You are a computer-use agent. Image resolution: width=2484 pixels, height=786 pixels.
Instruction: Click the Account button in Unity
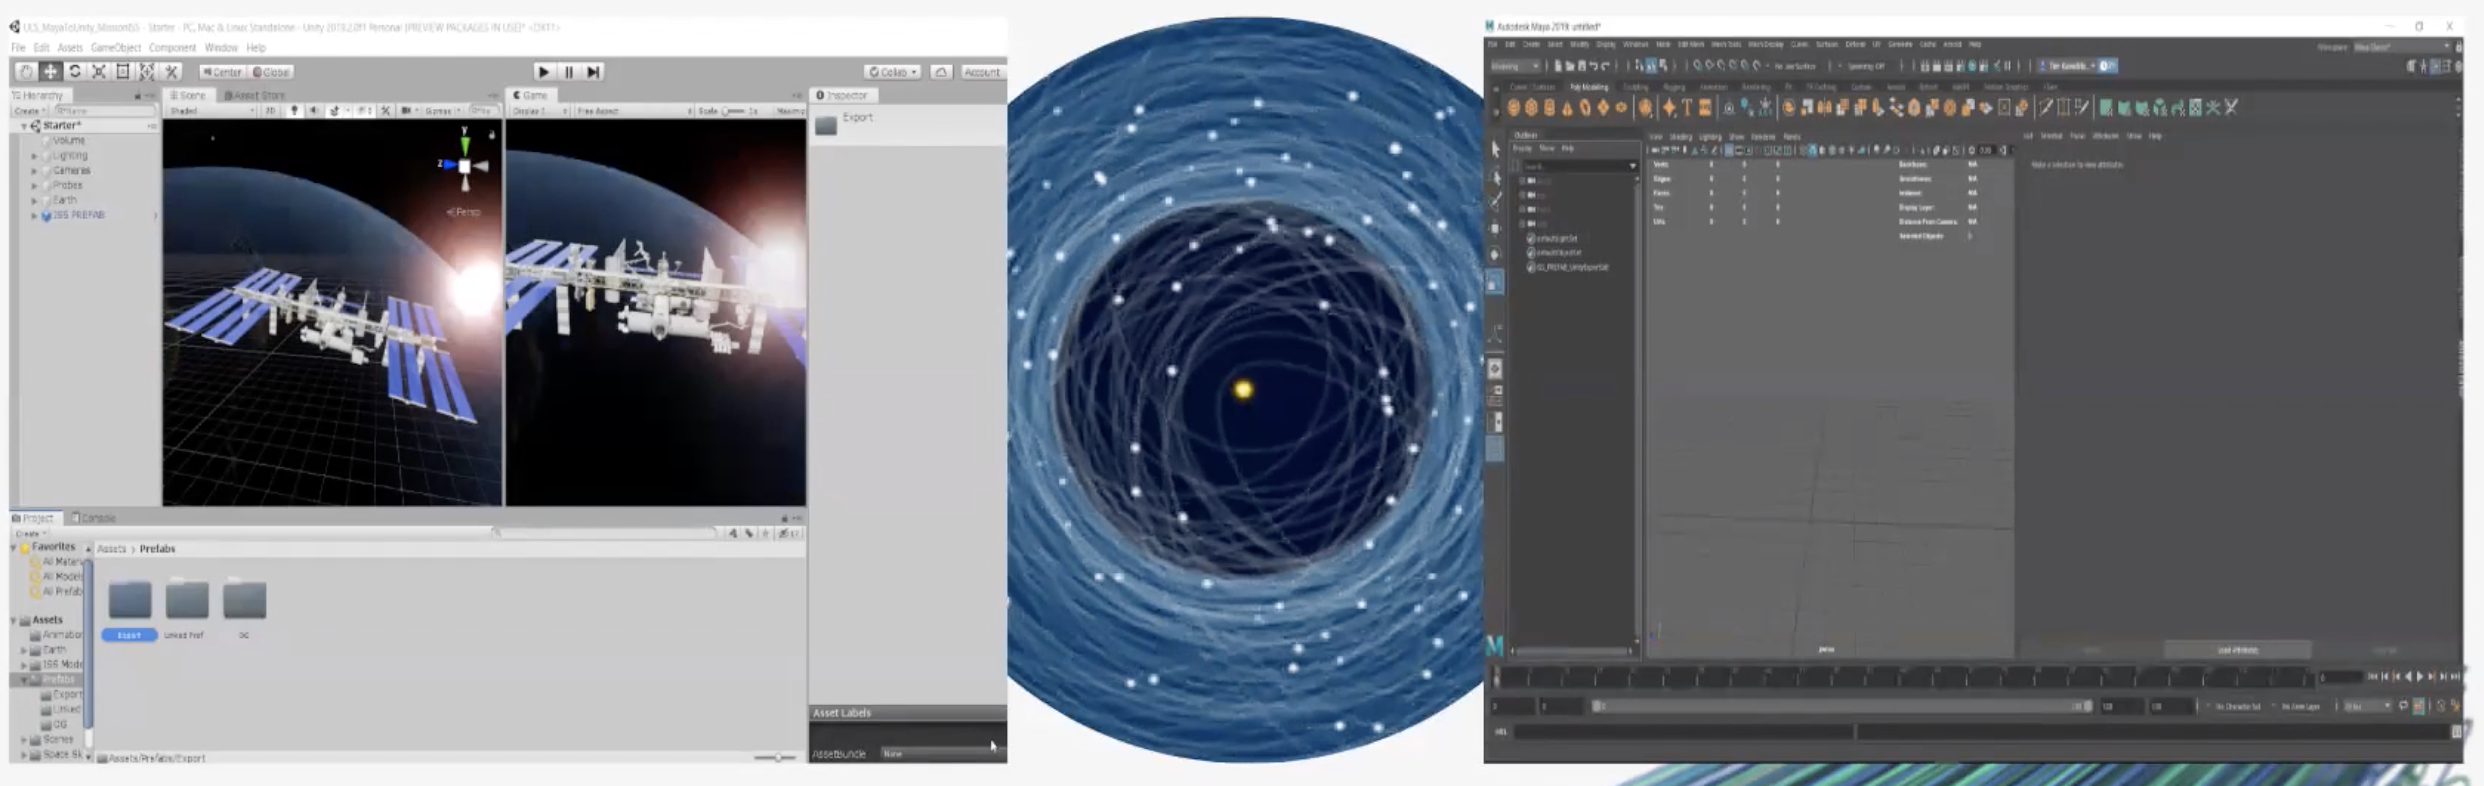(x=981, y=72)
